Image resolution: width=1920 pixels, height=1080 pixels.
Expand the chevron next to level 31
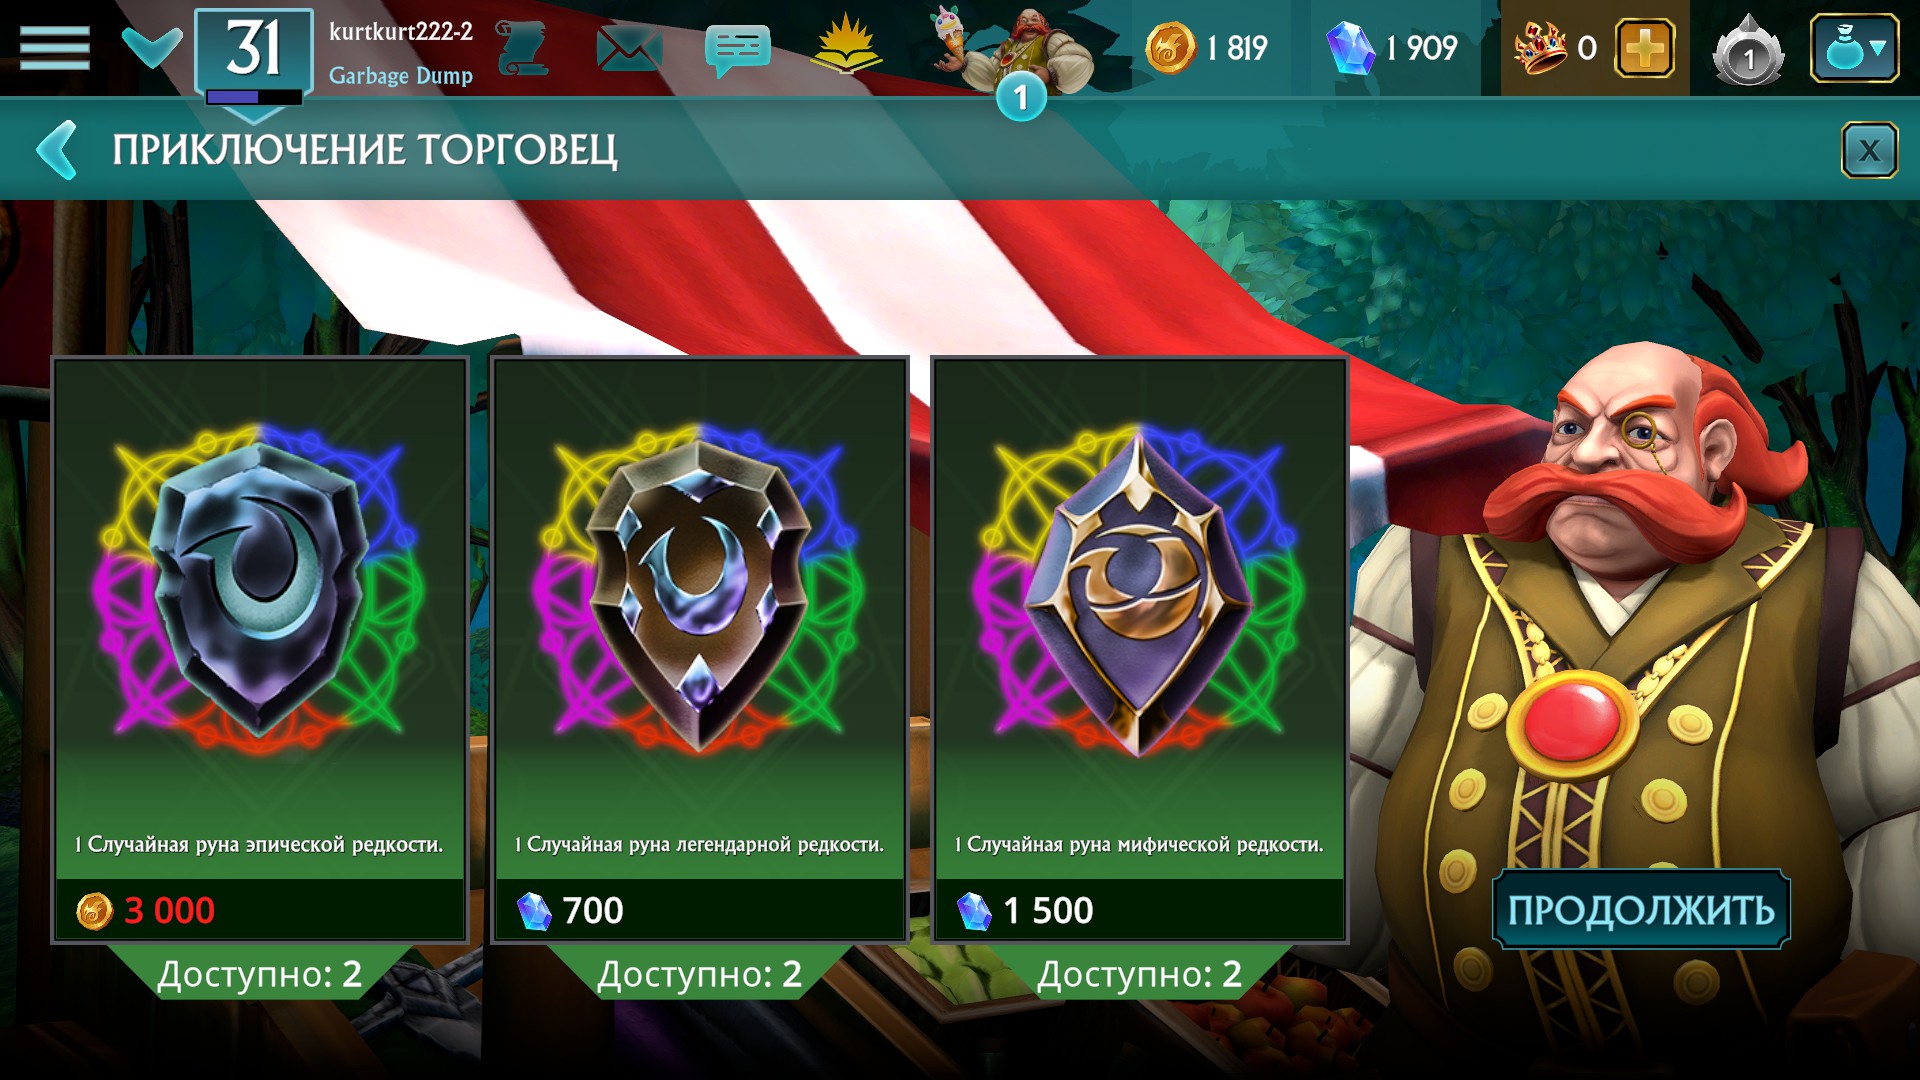click(x=152, y=47)
